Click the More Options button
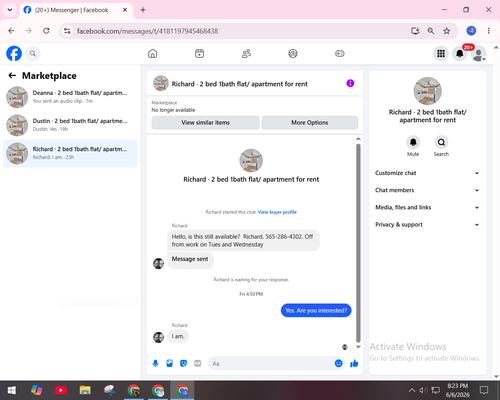500x400 pixels. tap(310, 123)
